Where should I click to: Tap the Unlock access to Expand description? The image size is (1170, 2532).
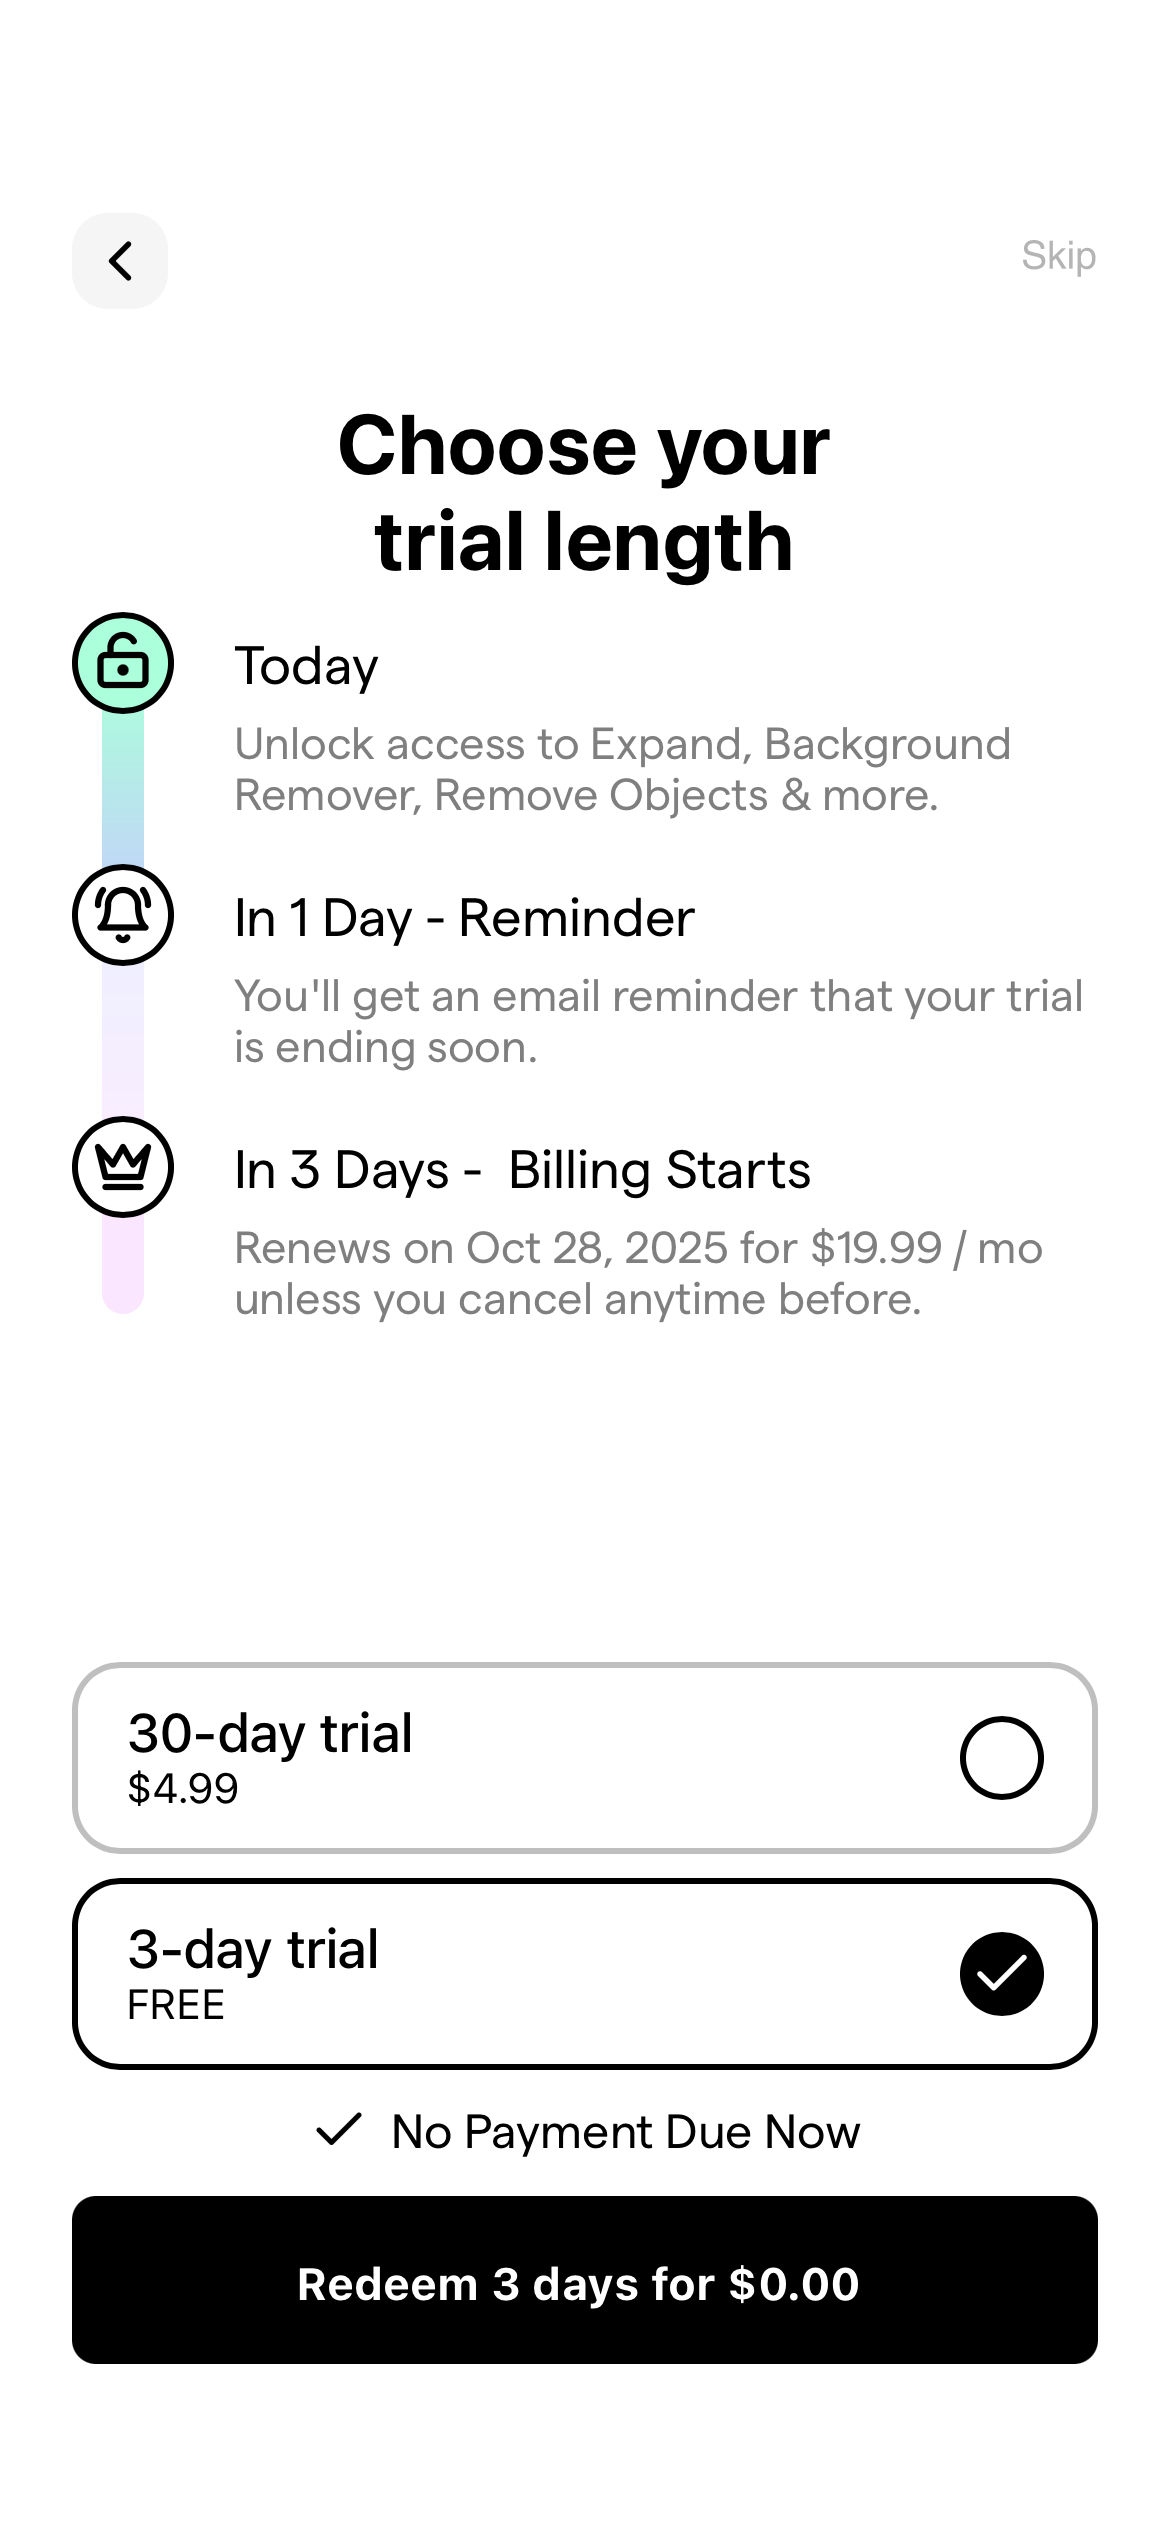(x=622, y=770)
